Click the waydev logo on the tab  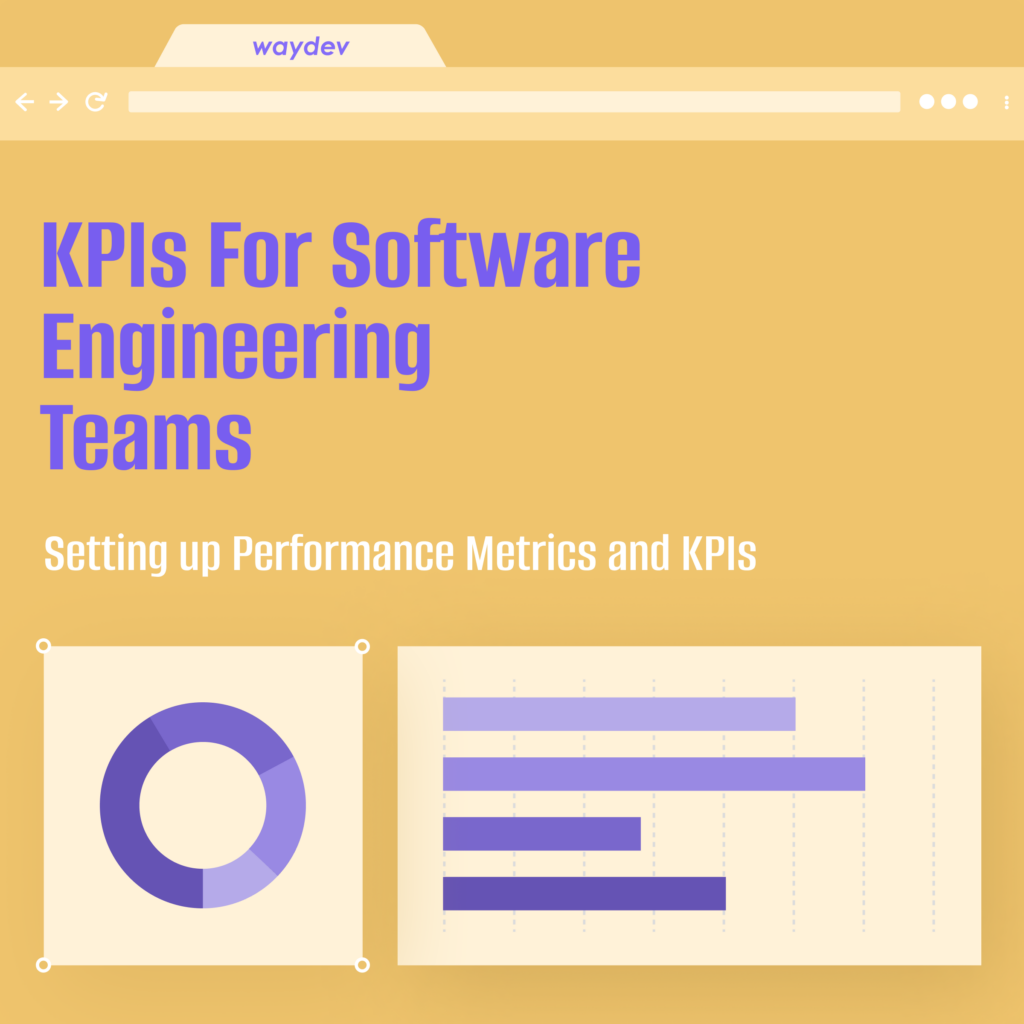pyautogui.click(x=299, y=46)
